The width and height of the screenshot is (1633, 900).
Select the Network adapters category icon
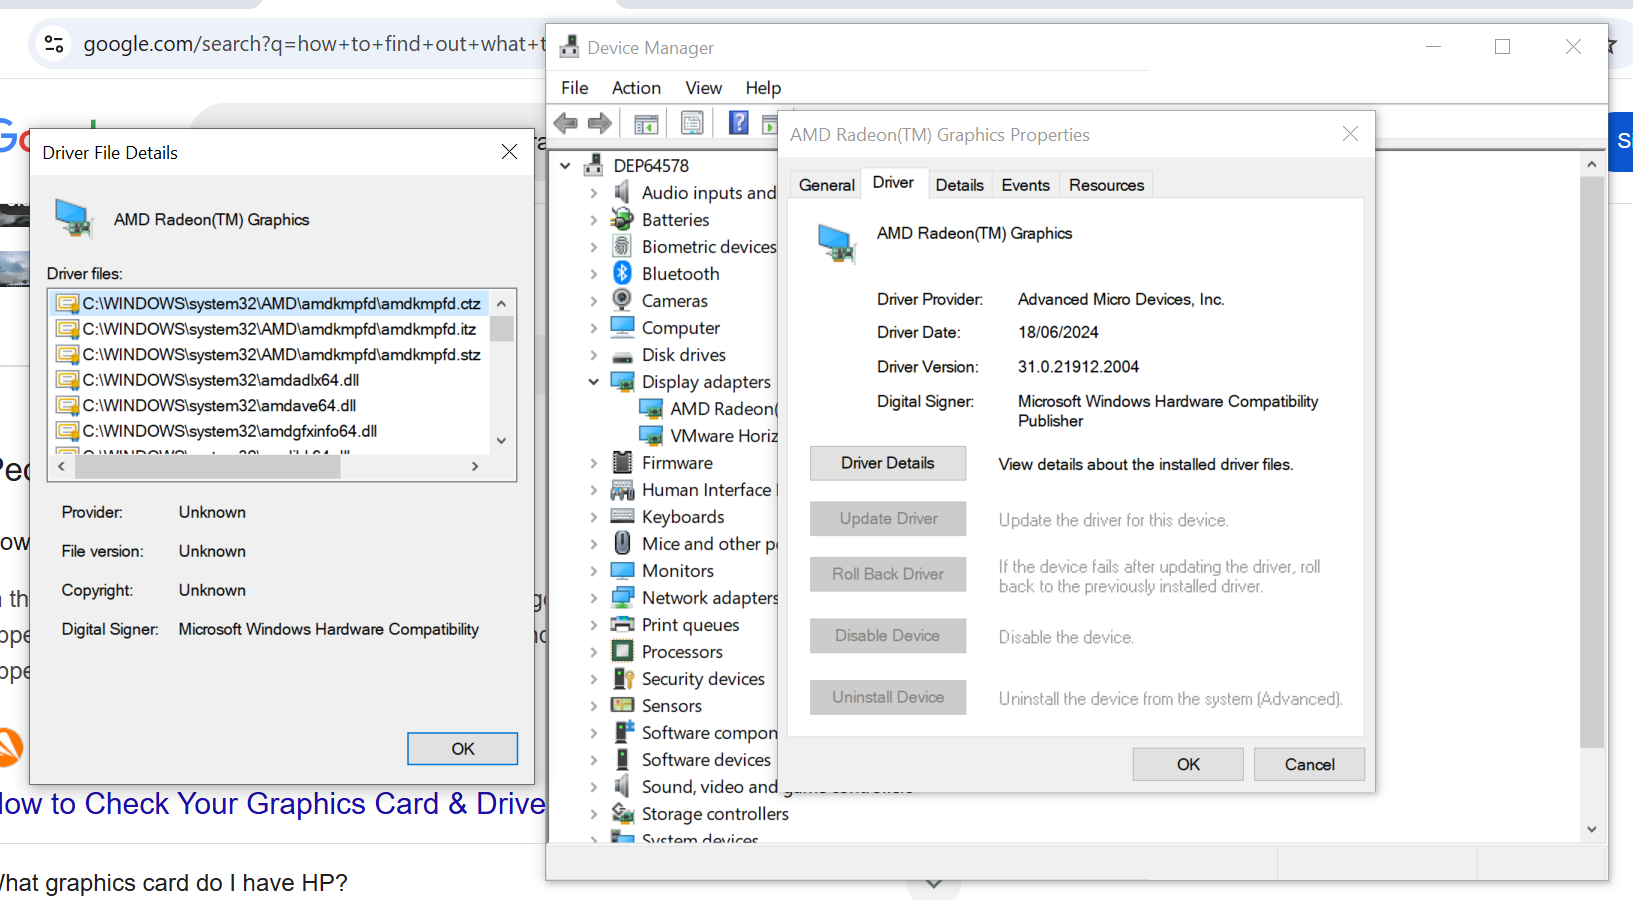point(622,597)
